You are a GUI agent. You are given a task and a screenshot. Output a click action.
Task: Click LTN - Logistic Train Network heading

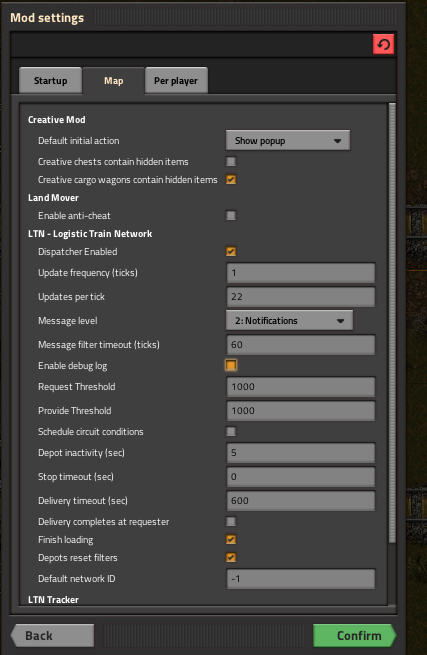[x=90, y=234]
